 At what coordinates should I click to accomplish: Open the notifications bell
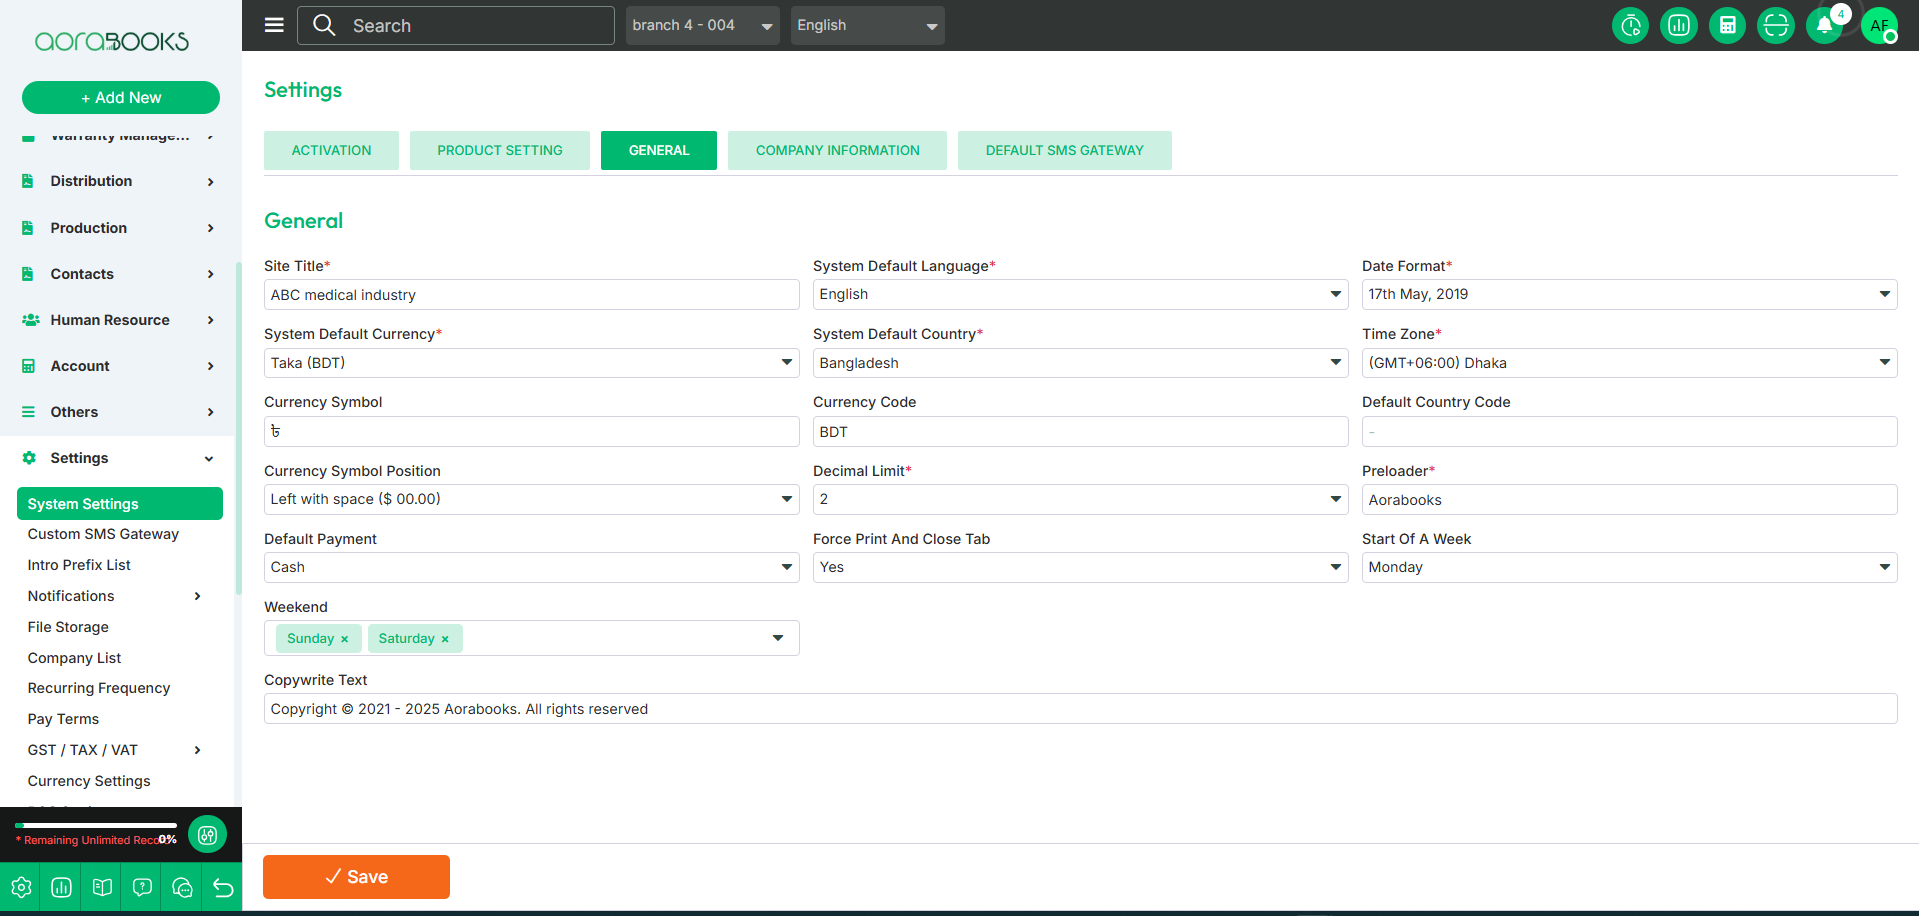[x=1824, y=26]
